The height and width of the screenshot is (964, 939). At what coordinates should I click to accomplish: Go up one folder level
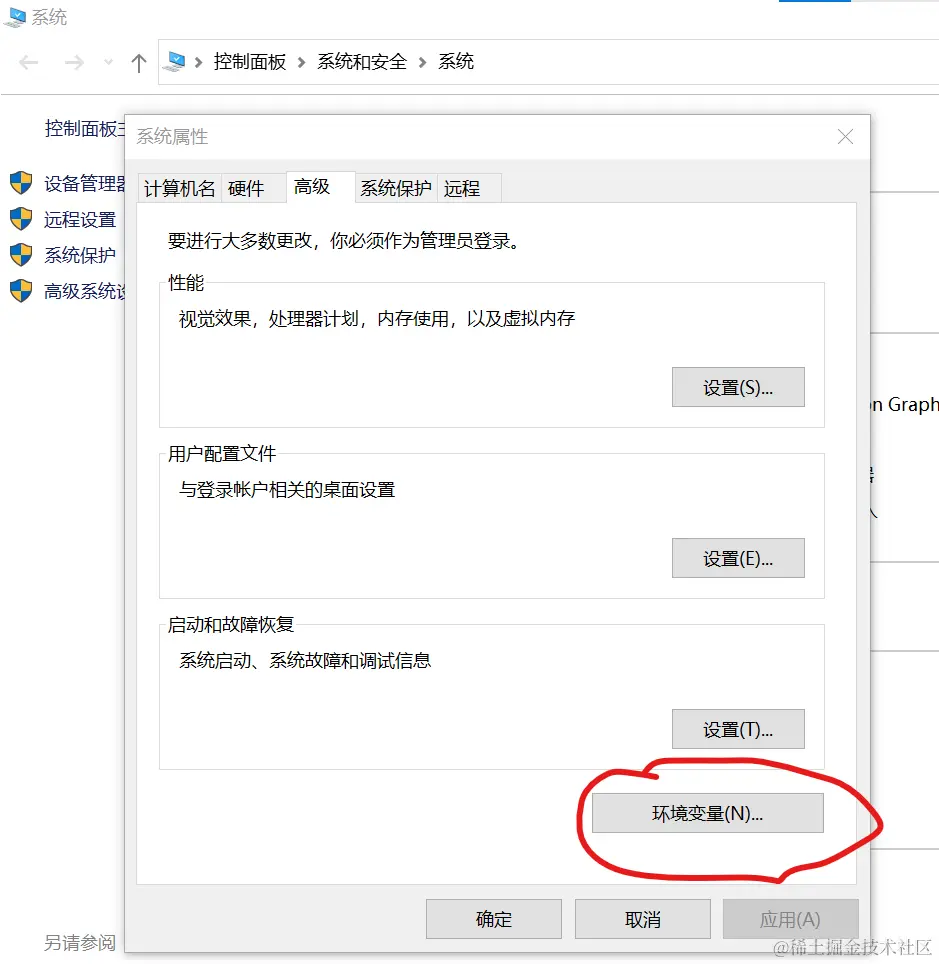click(139, 63)
